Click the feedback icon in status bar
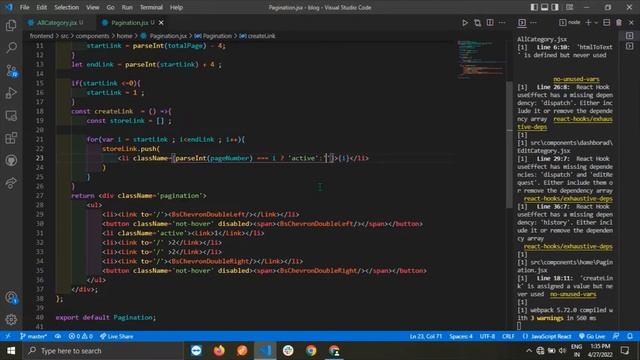This screenshot has height=360, width=640. (616, 336)
